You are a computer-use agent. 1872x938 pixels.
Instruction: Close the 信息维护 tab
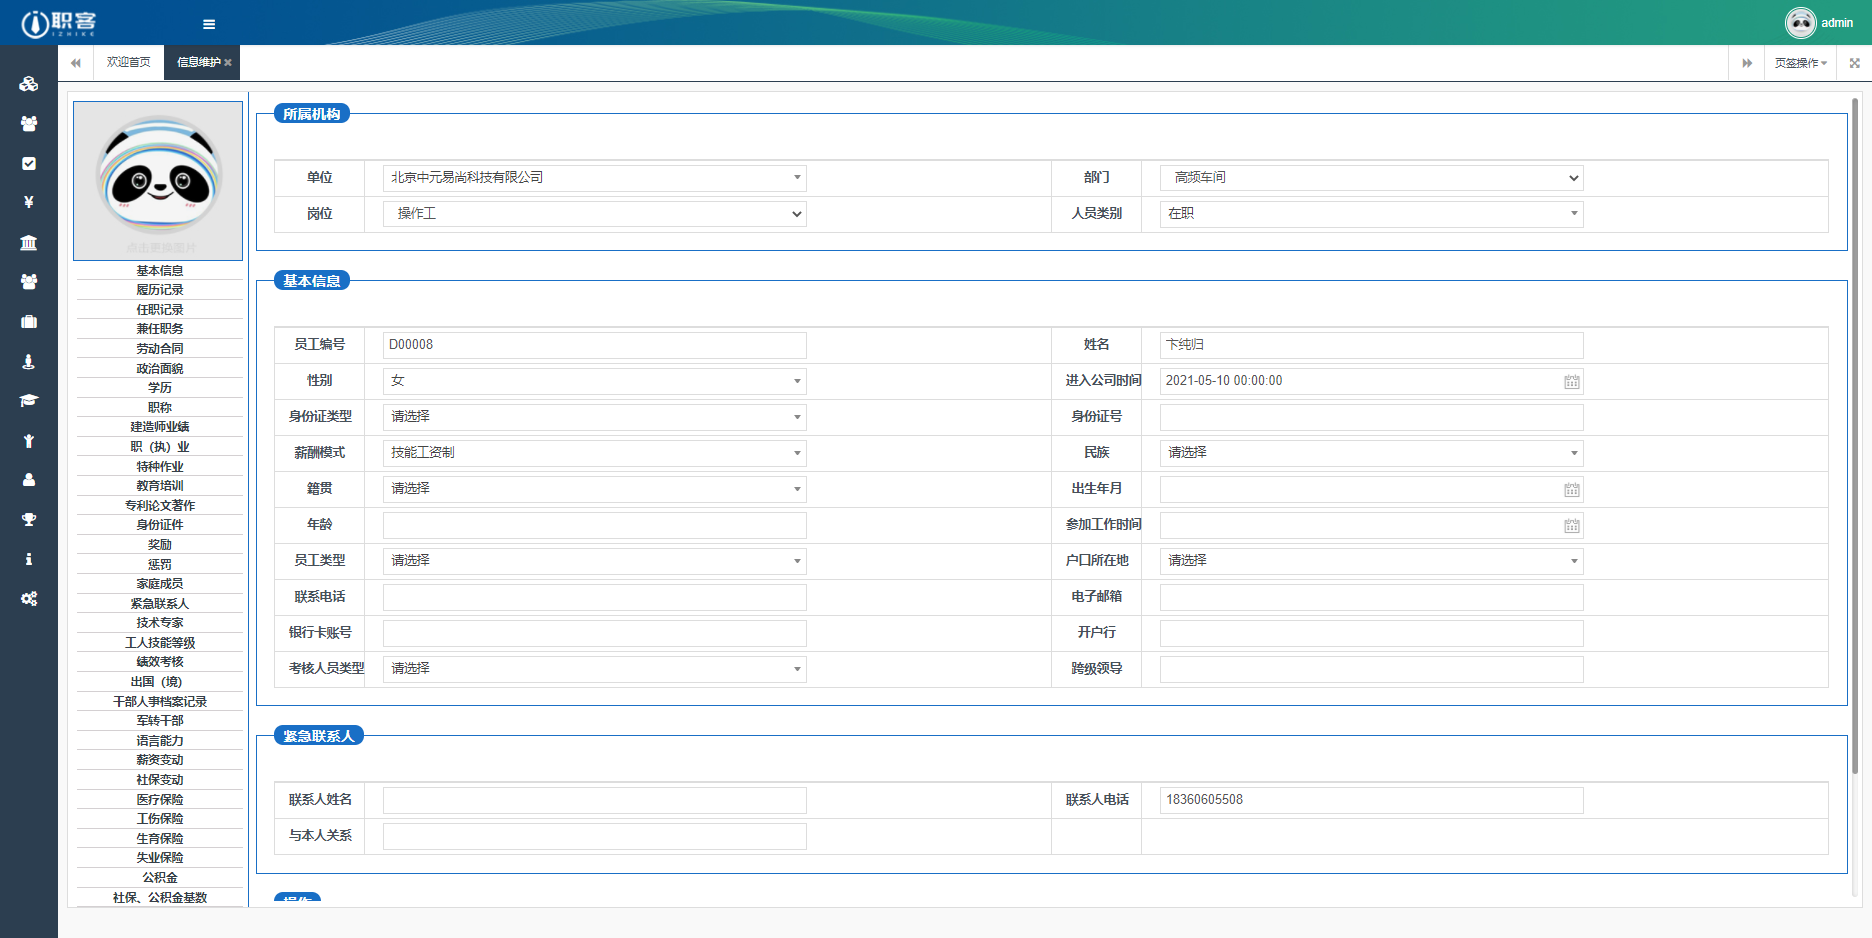(x=228, y=63)
